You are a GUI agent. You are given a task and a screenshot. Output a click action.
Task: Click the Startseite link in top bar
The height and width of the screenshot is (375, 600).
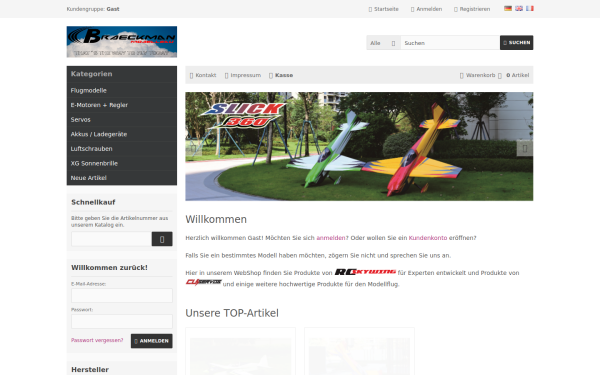[383, 9]
